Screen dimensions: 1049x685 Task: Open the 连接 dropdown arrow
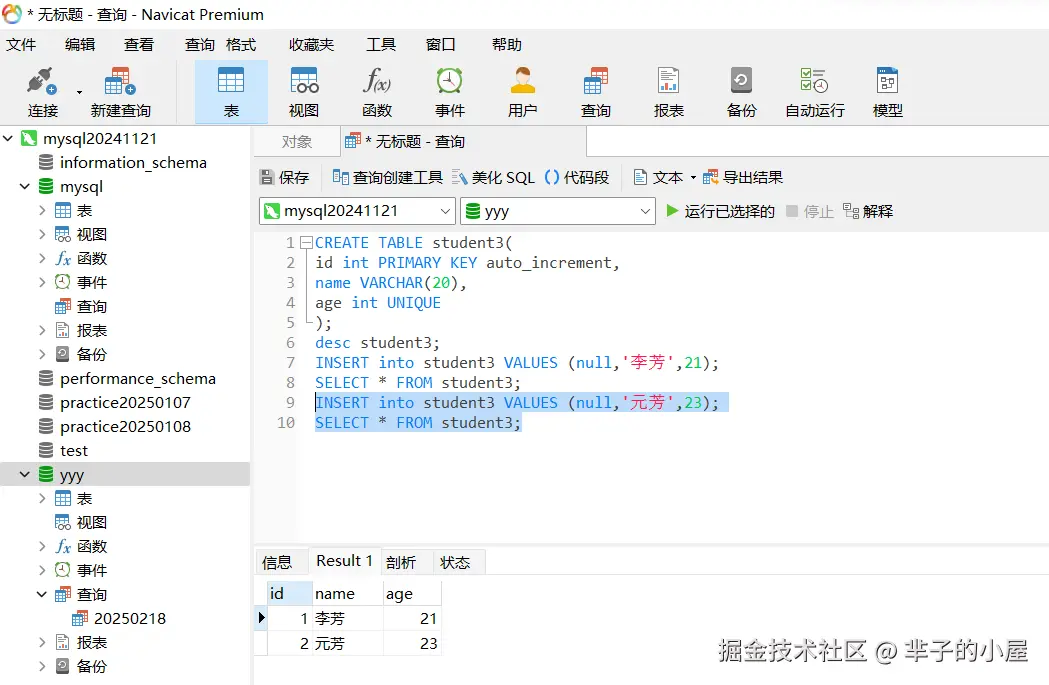pyautogui.click(x=79, y=92)
